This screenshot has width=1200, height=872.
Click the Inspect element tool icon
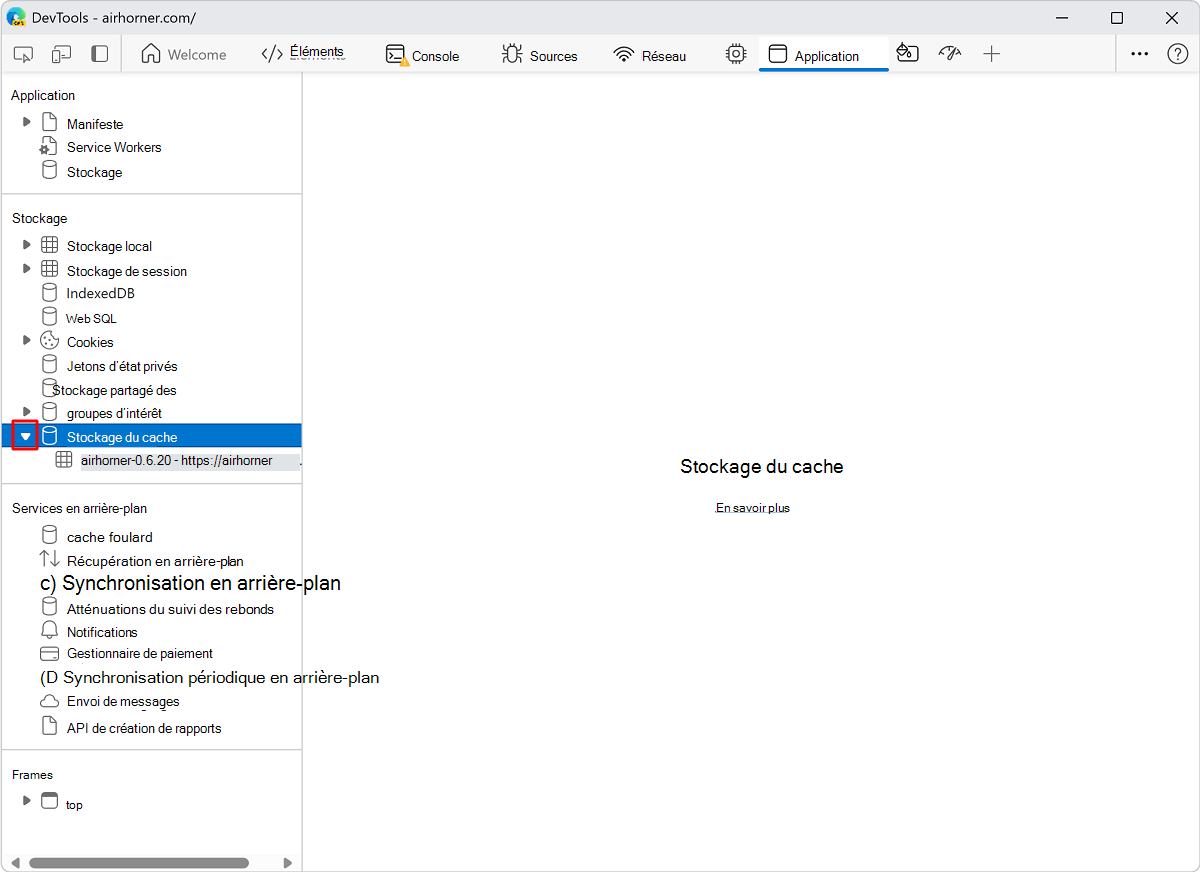tap(25, 54)
